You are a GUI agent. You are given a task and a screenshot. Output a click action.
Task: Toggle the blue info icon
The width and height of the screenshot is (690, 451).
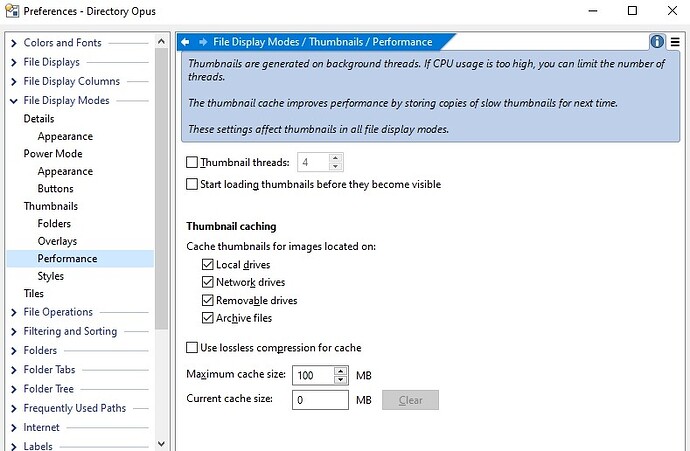tap(657, 42)
